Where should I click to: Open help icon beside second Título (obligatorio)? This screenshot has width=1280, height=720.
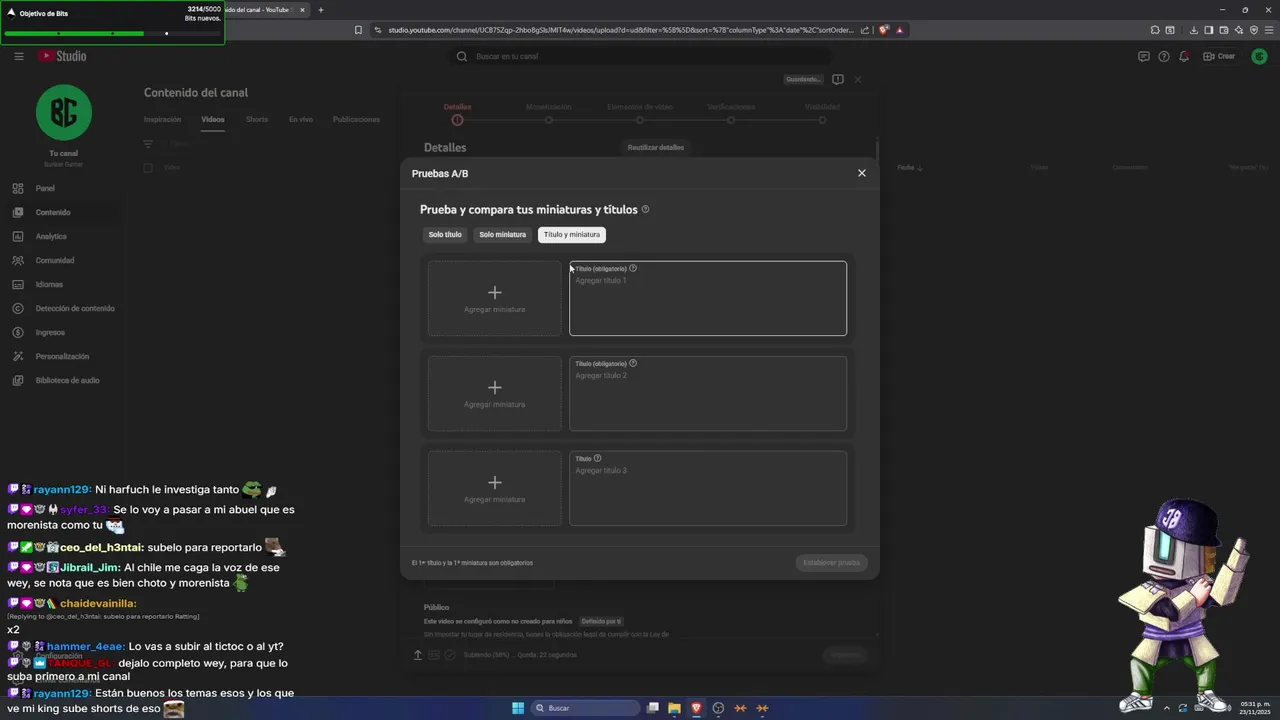[633, 363]
